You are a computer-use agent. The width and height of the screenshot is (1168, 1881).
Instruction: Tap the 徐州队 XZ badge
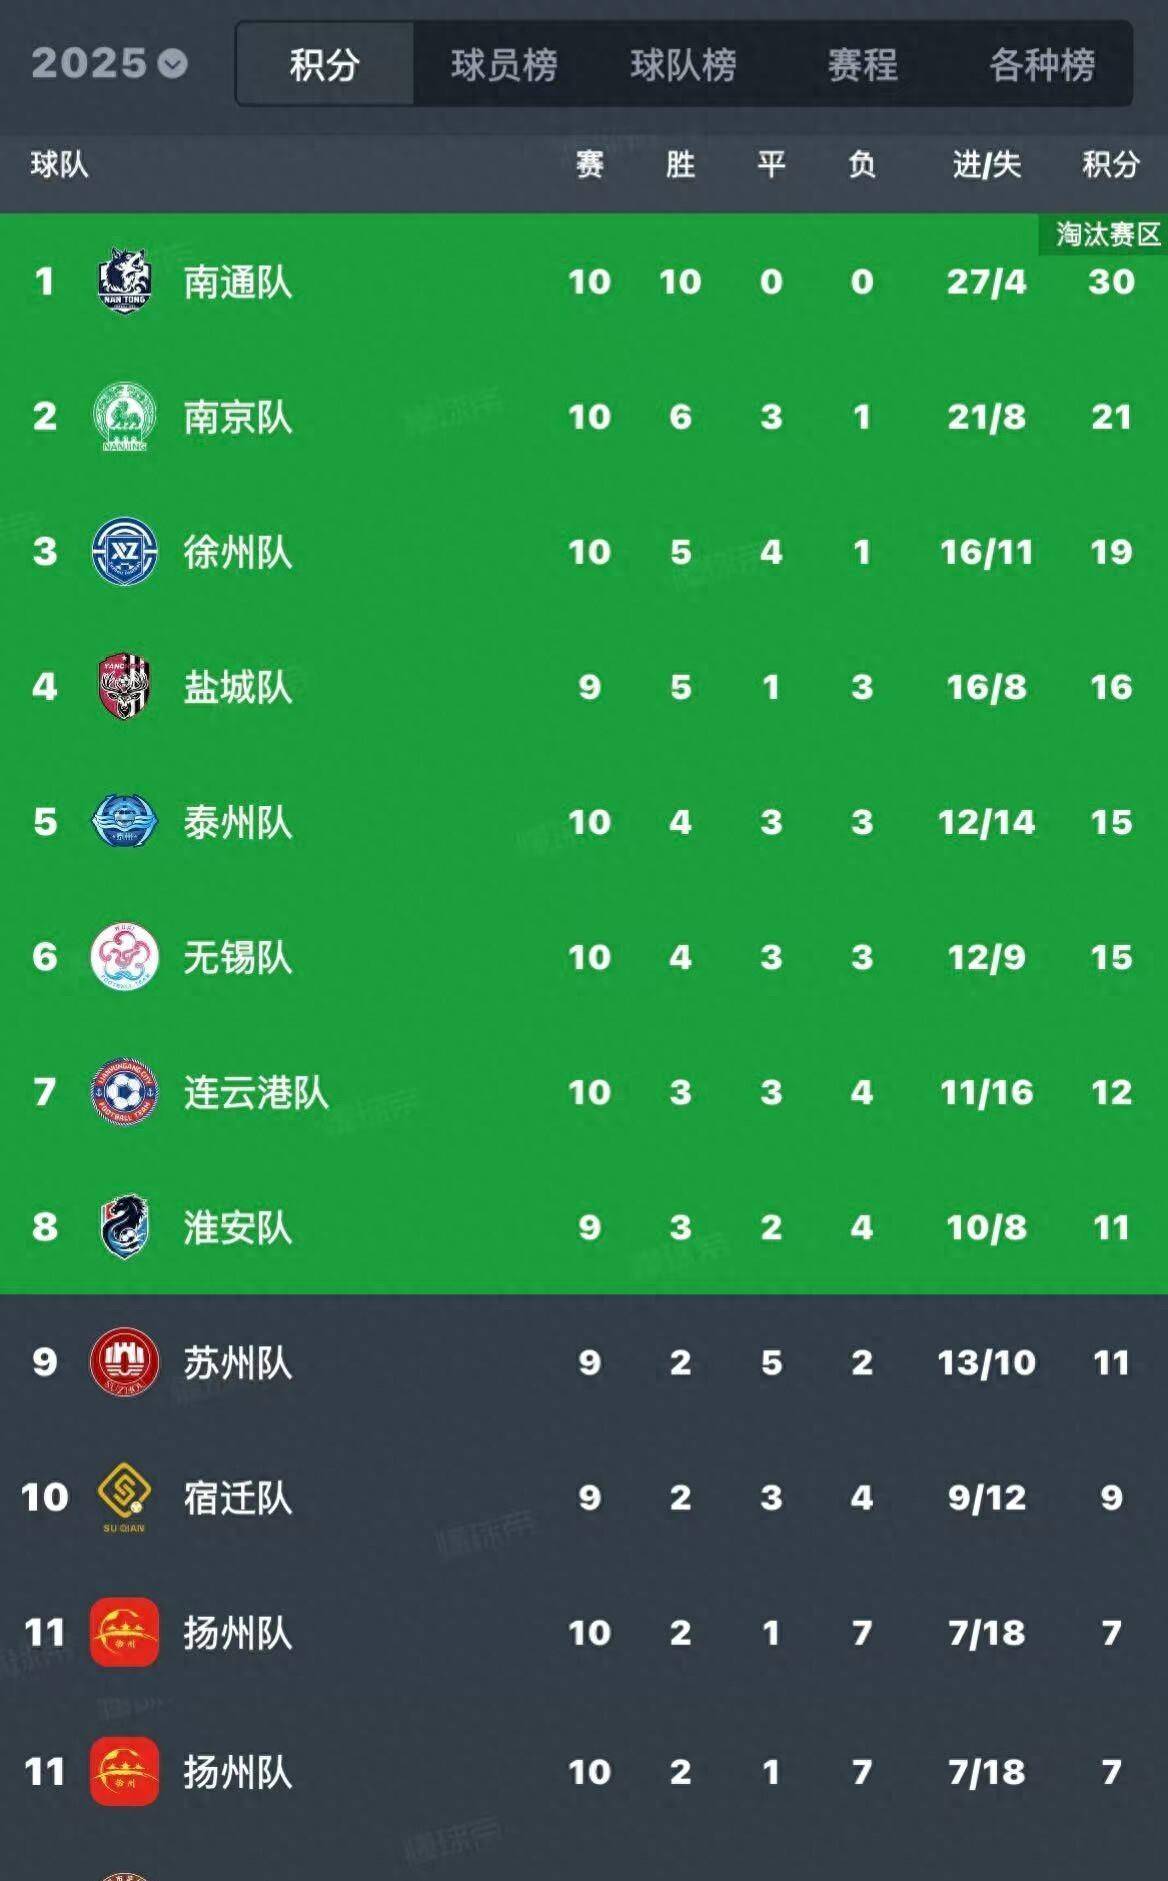pos(124,551)
